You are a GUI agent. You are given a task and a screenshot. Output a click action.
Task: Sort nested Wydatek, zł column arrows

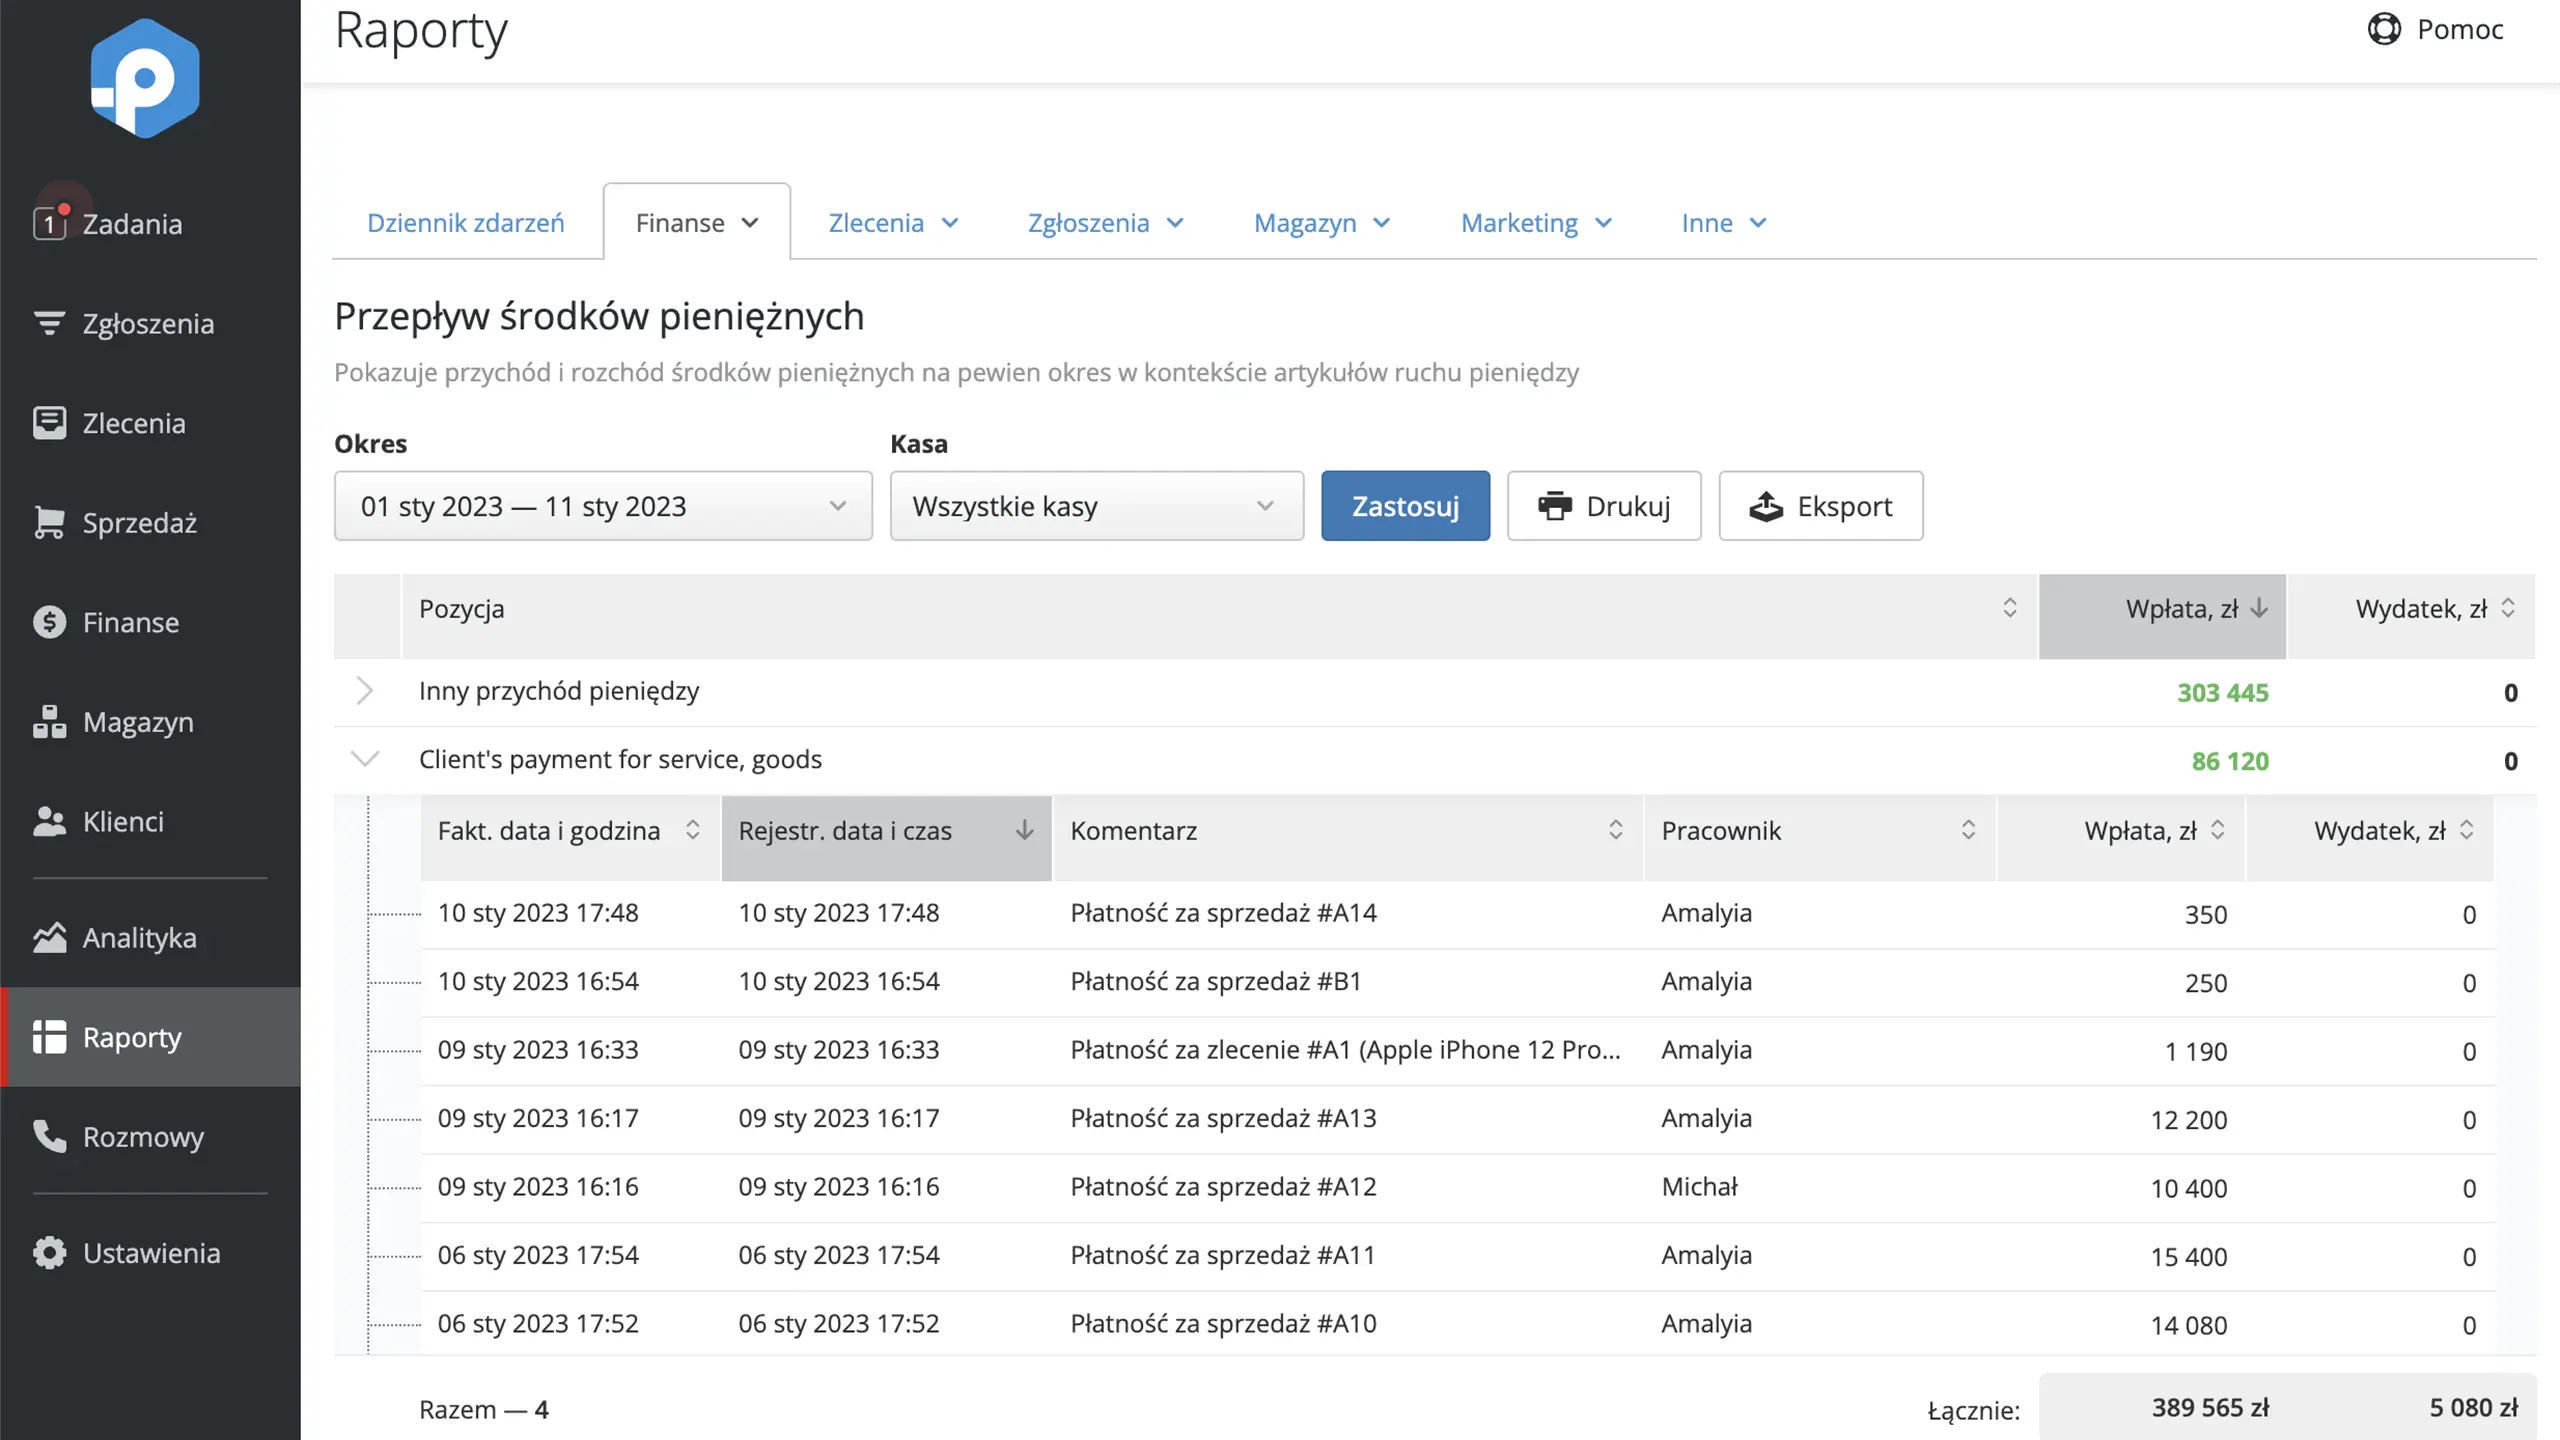coord(2466,830)
